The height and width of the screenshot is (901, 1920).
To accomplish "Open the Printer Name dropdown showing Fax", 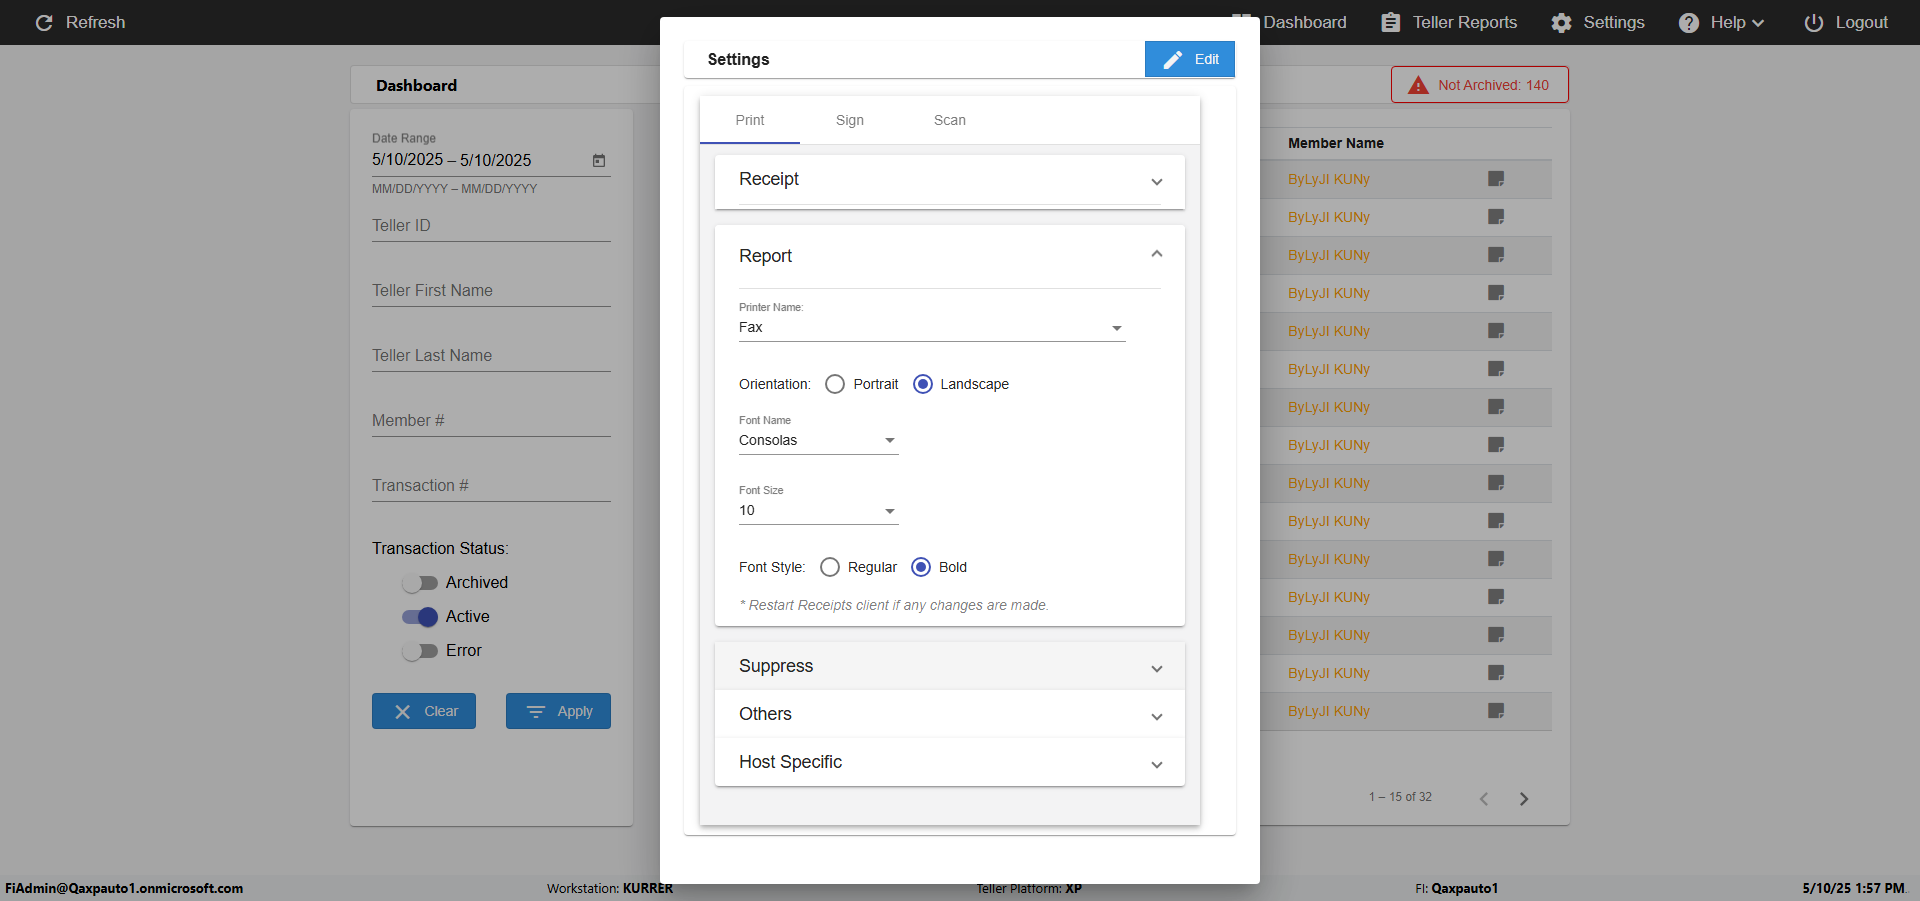I will 932,328.
